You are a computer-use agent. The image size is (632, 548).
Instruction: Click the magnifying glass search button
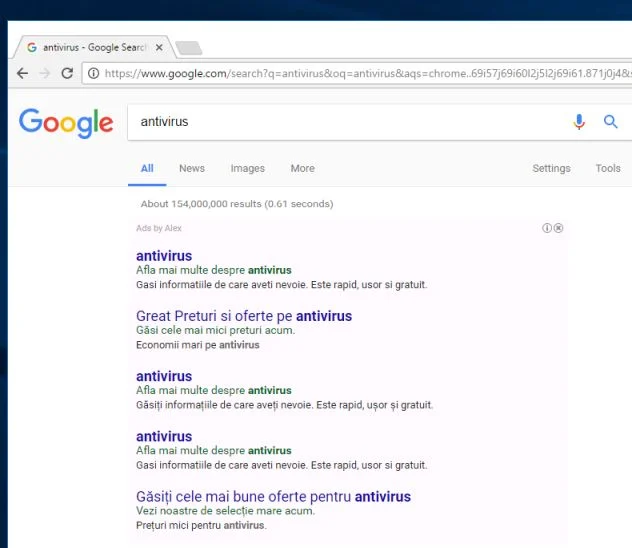click(610, 121)
